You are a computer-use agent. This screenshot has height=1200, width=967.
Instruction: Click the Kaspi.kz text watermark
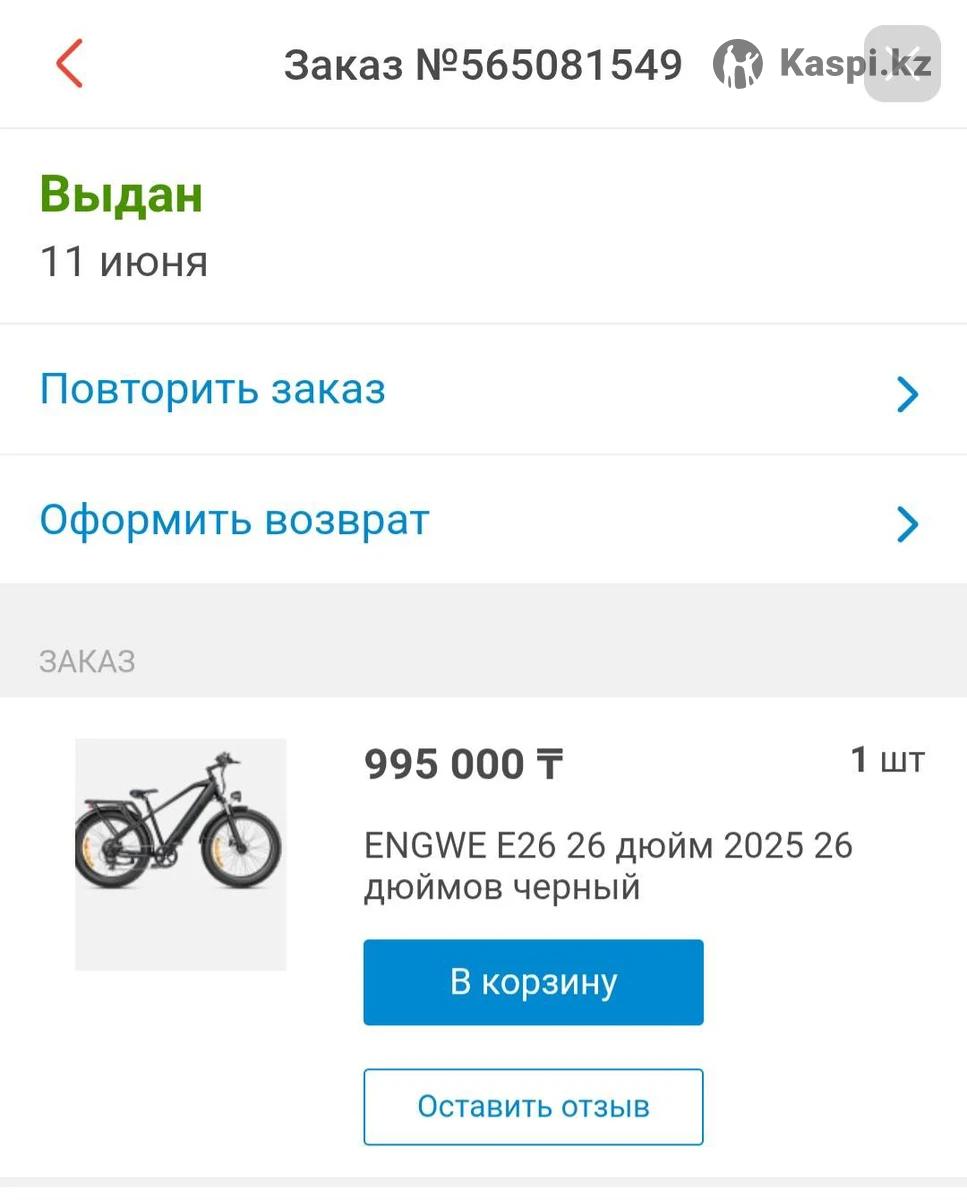[x=855, y=64]
